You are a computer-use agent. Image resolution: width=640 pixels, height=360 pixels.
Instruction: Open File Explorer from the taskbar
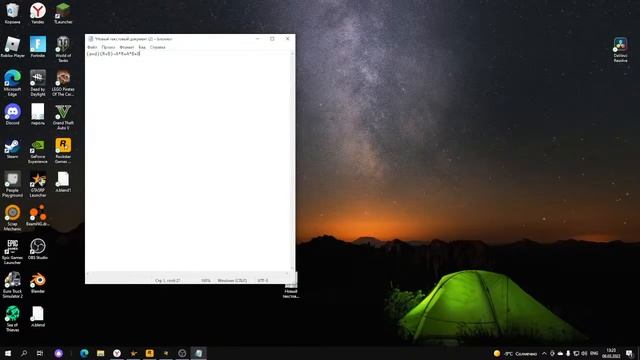click(100, 353)
